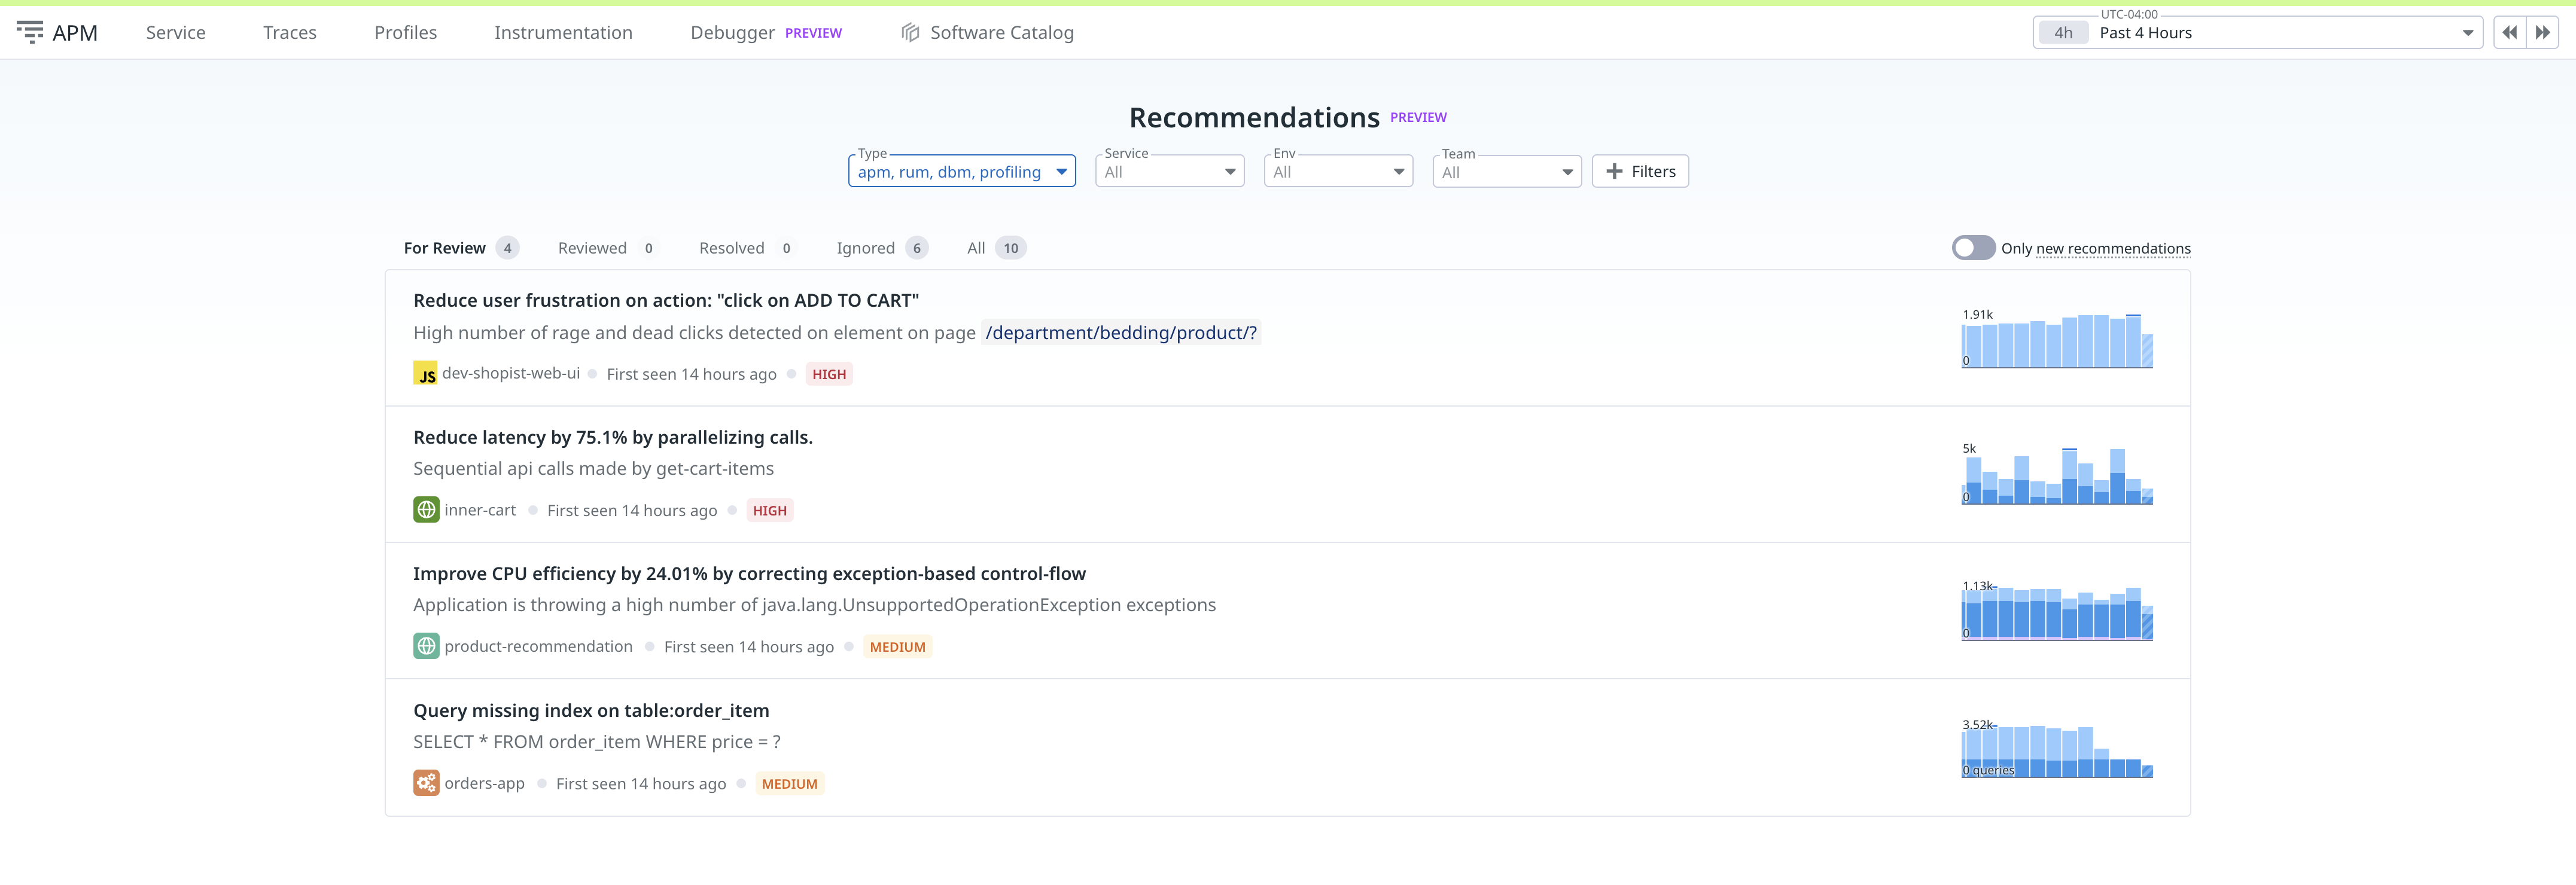Click the orders-app orange service icon
2576x885 pixels.
click(x=426, y=783)
